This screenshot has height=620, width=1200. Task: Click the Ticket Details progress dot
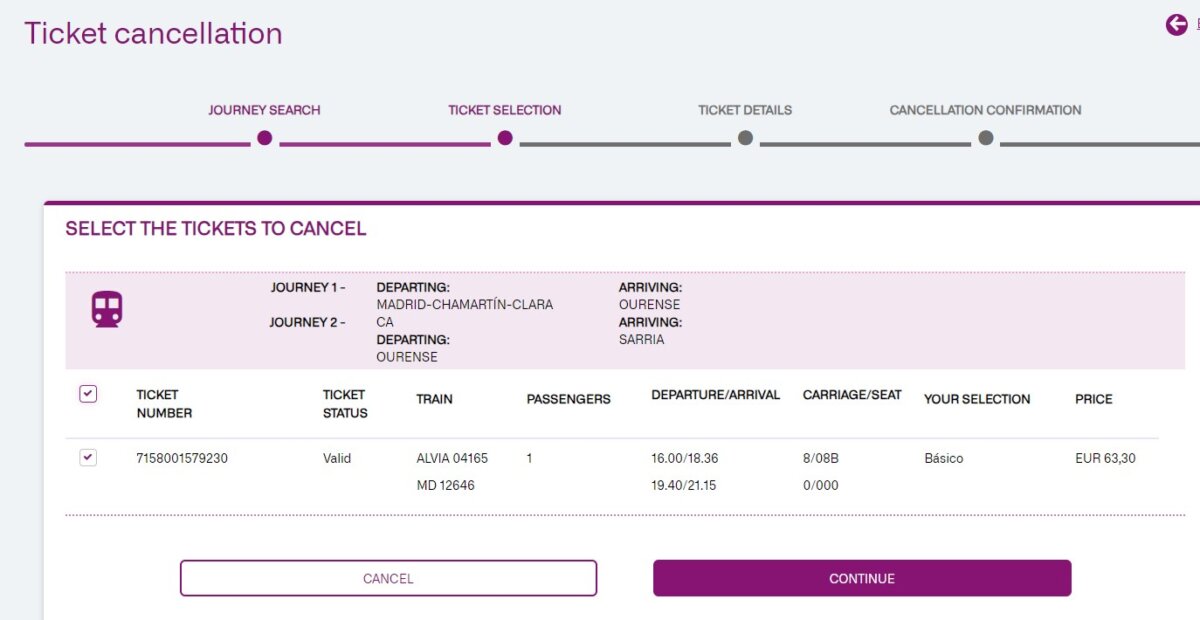tap(745, 138)
